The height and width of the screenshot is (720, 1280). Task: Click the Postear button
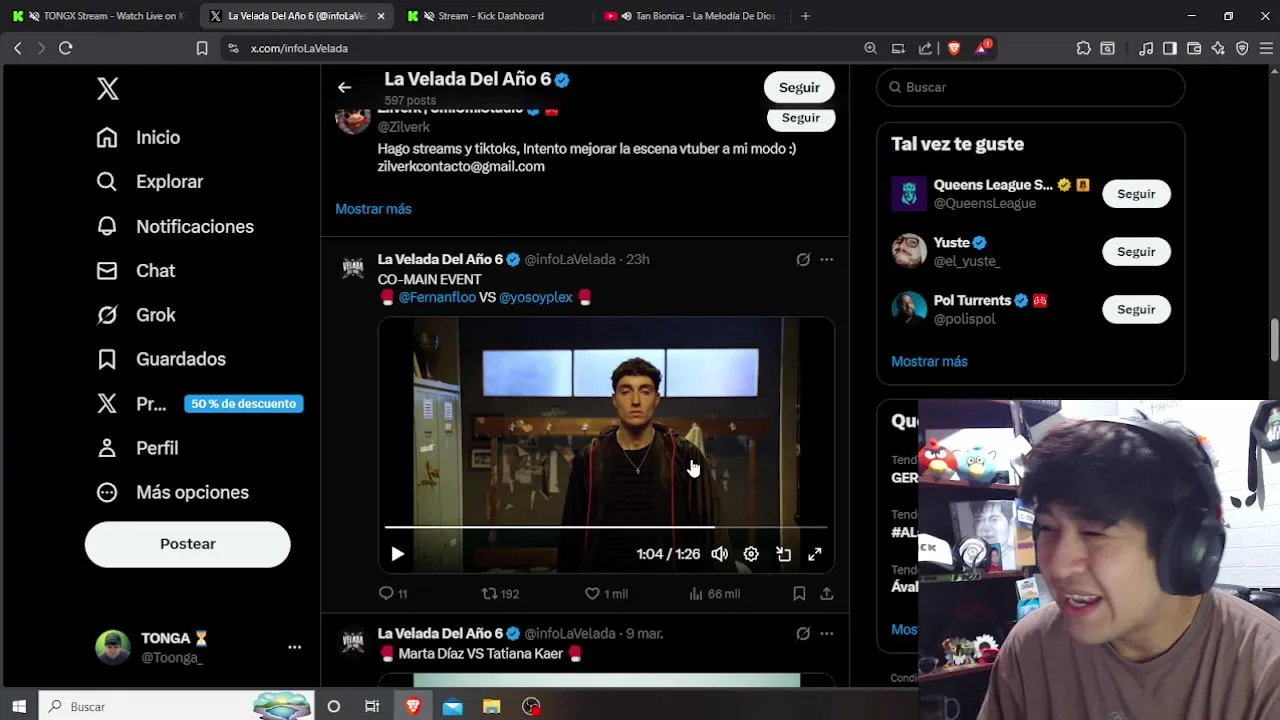188,544
